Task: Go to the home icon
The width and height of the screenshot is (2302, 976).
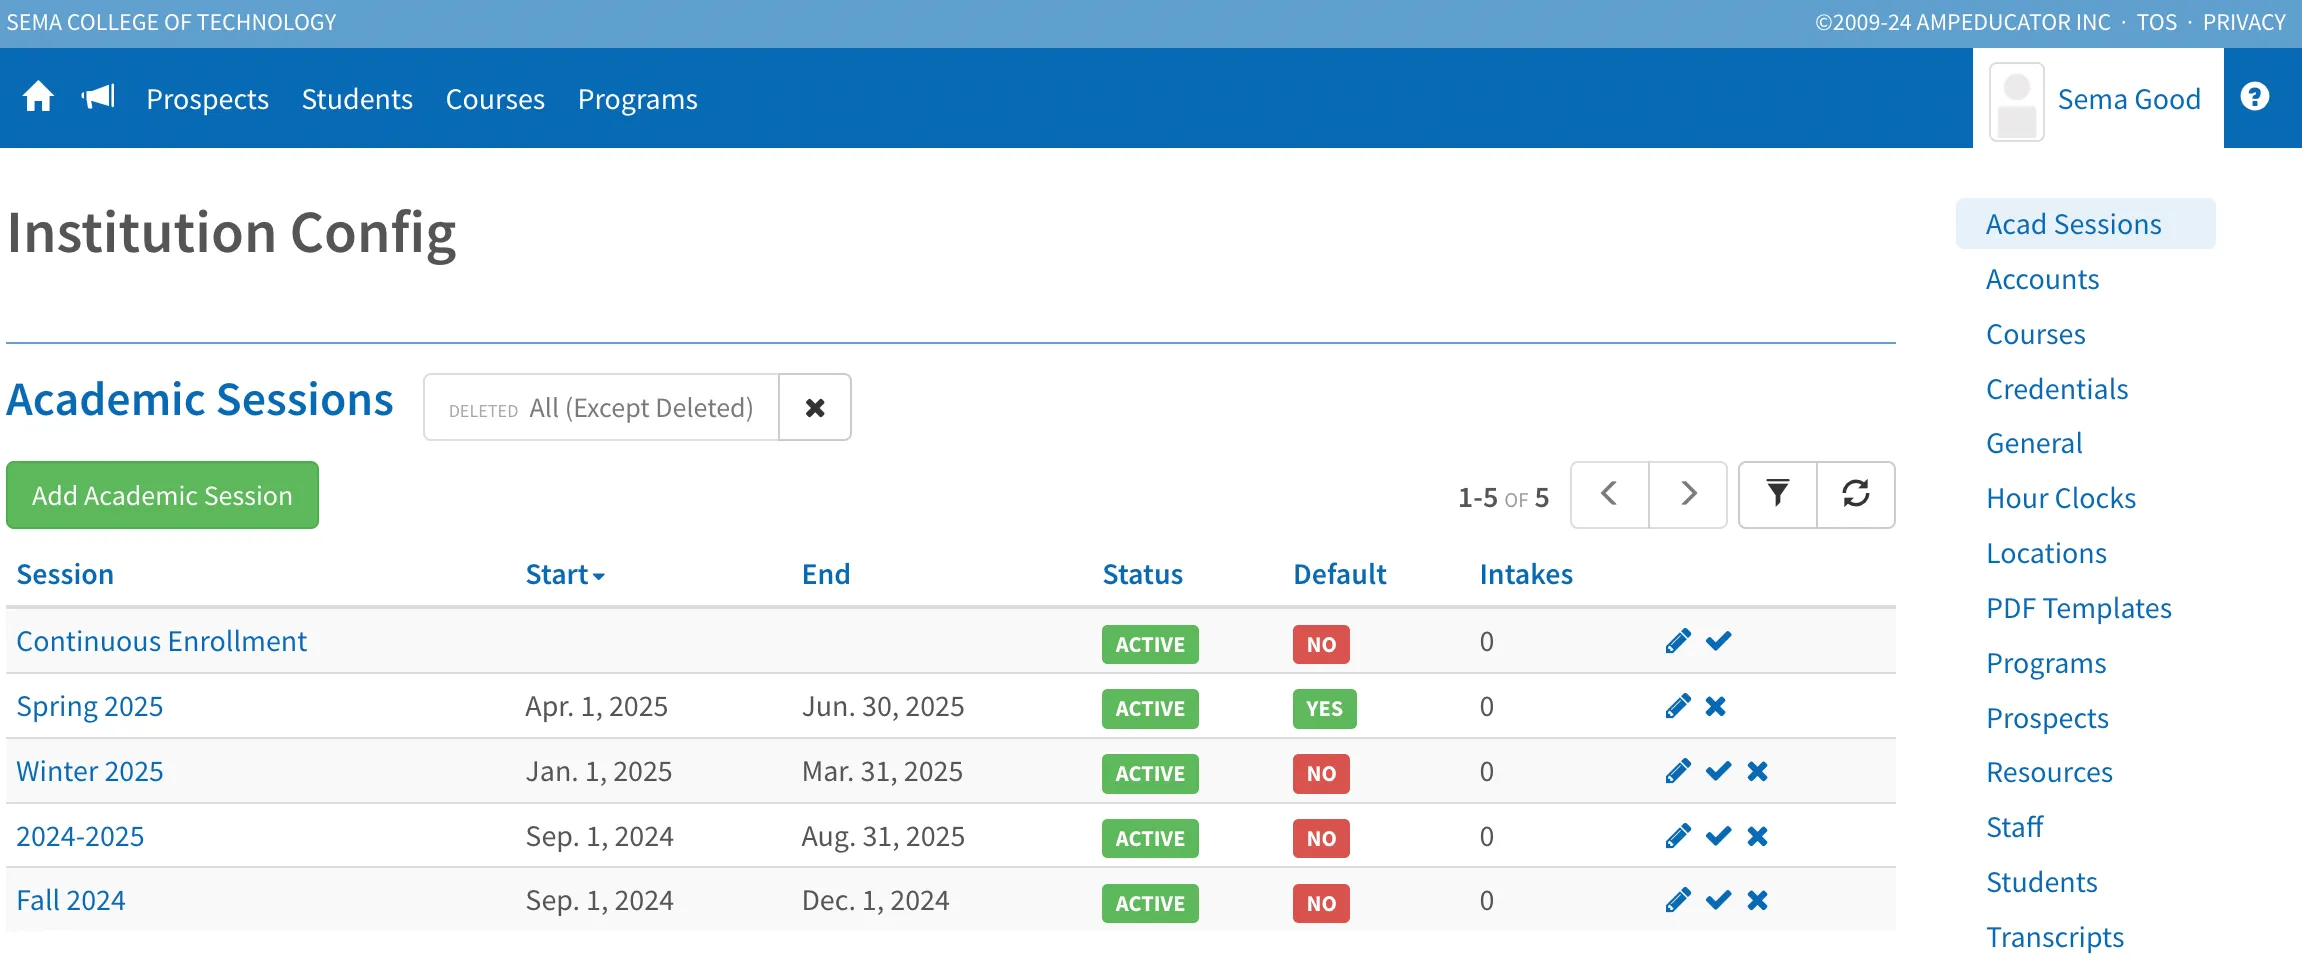Action: click(38, 97)
